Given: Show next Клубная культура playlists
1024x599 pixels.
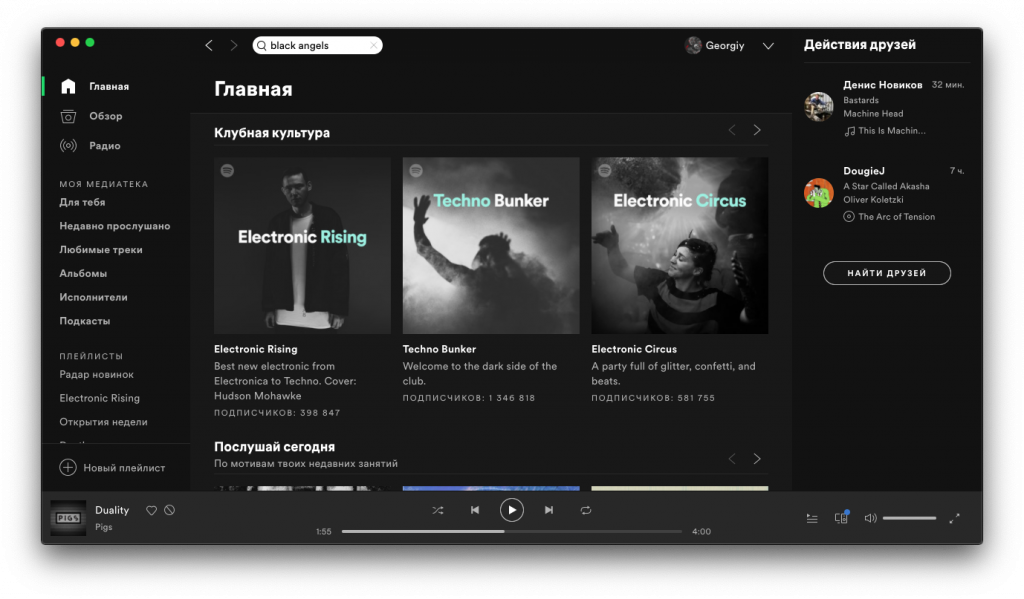Looking at the screenshot, I should pos(757,130).
